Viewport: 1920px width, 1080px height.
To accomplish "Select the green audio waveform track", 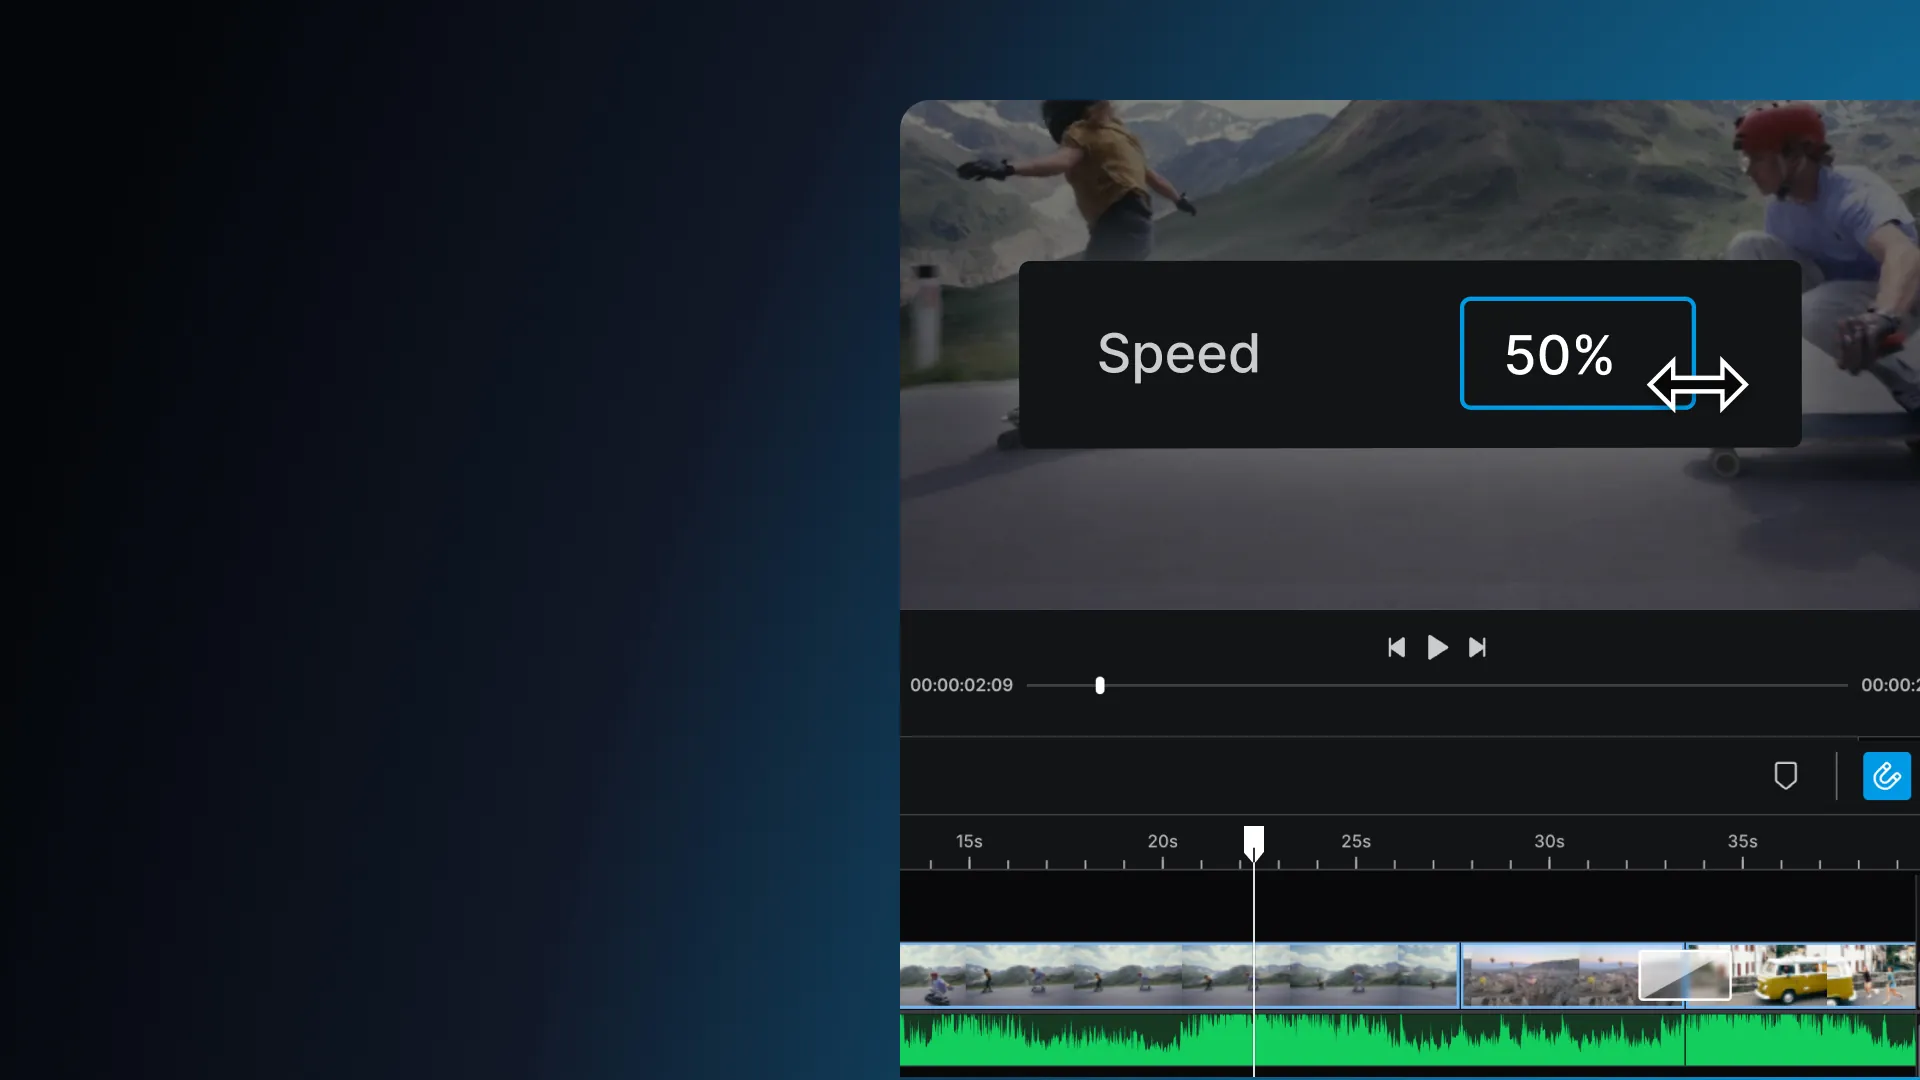I will click(x=1400, y=1040).
